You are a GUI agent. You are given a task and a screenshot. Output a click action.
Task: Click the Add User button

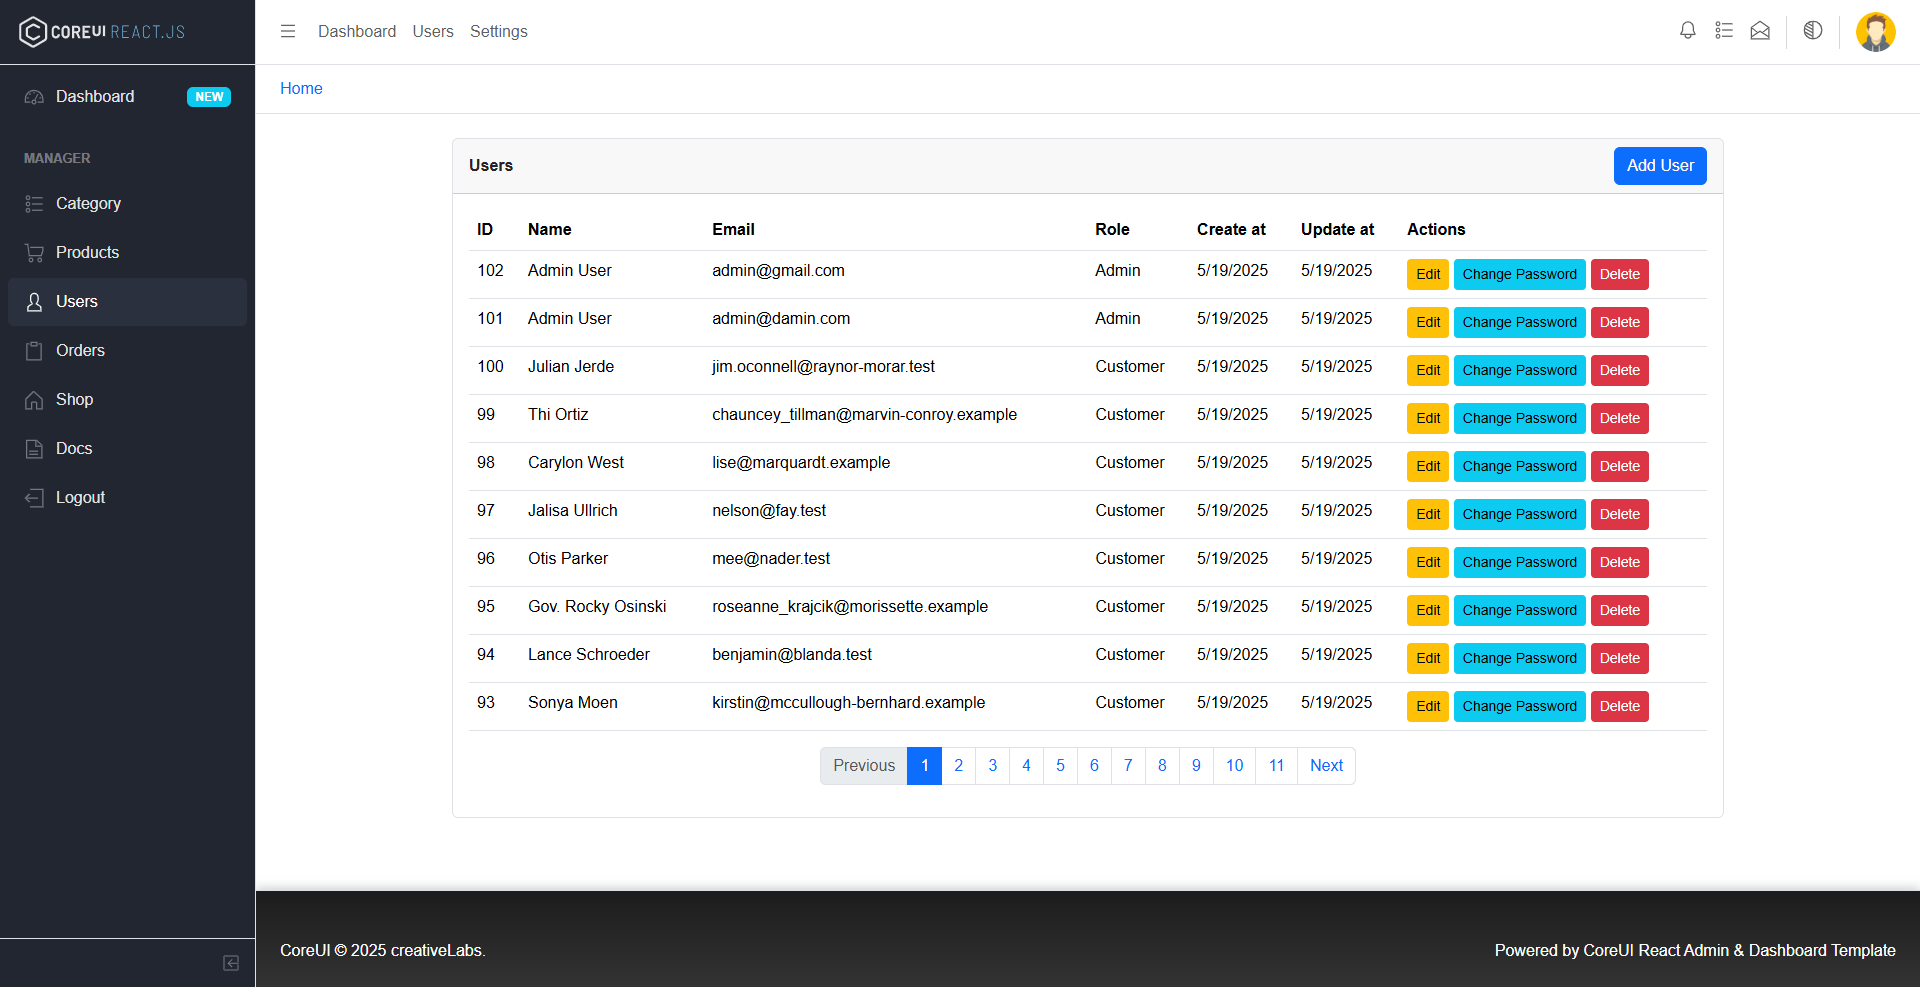point(1660,166)
